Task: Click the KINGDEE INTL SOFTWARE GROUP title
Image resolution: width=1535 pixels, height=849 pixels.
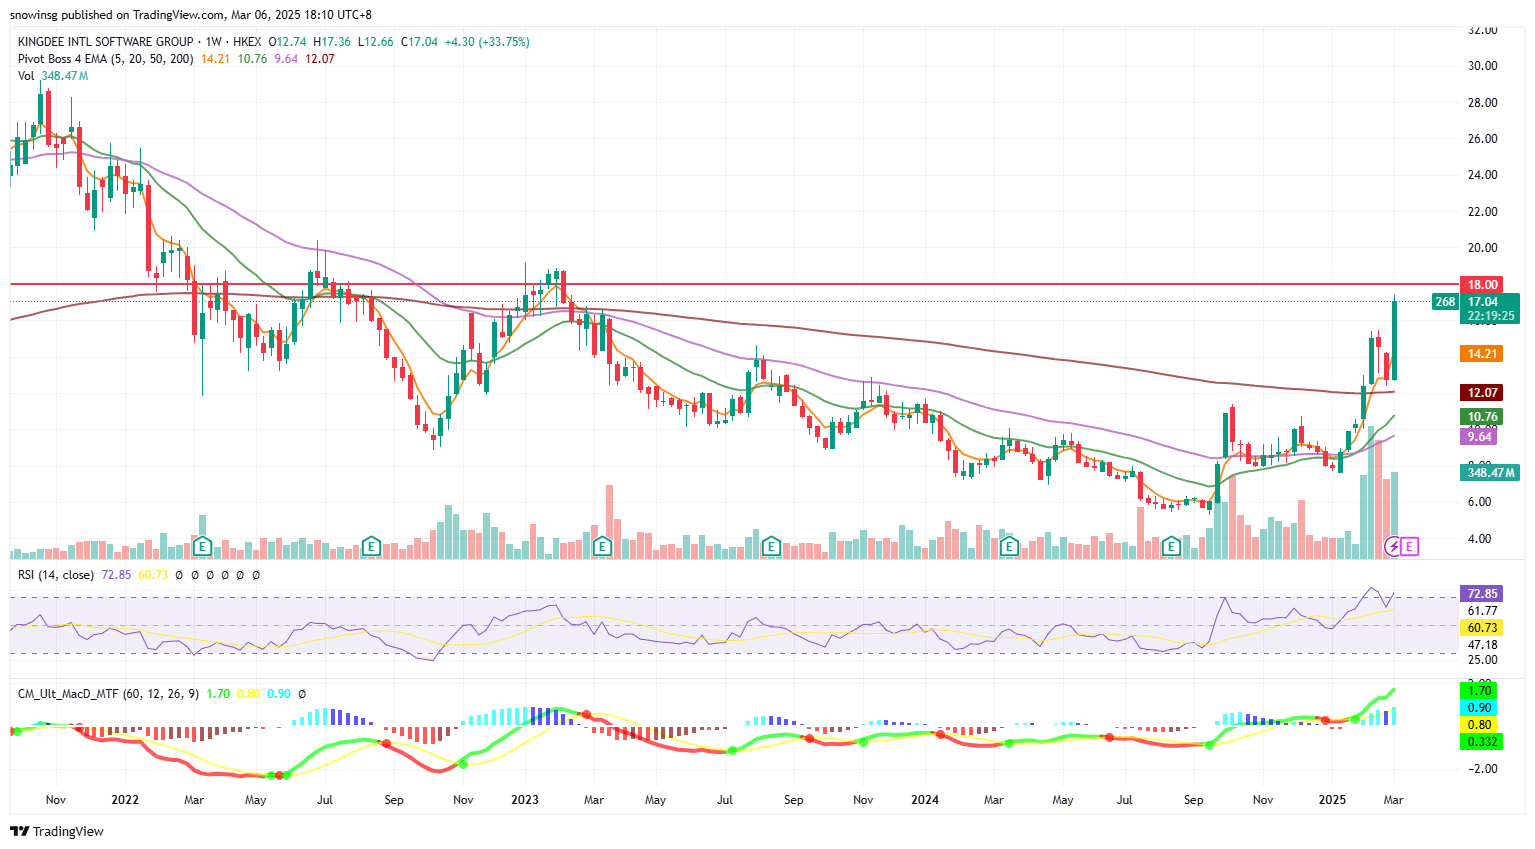Action: 106,42
